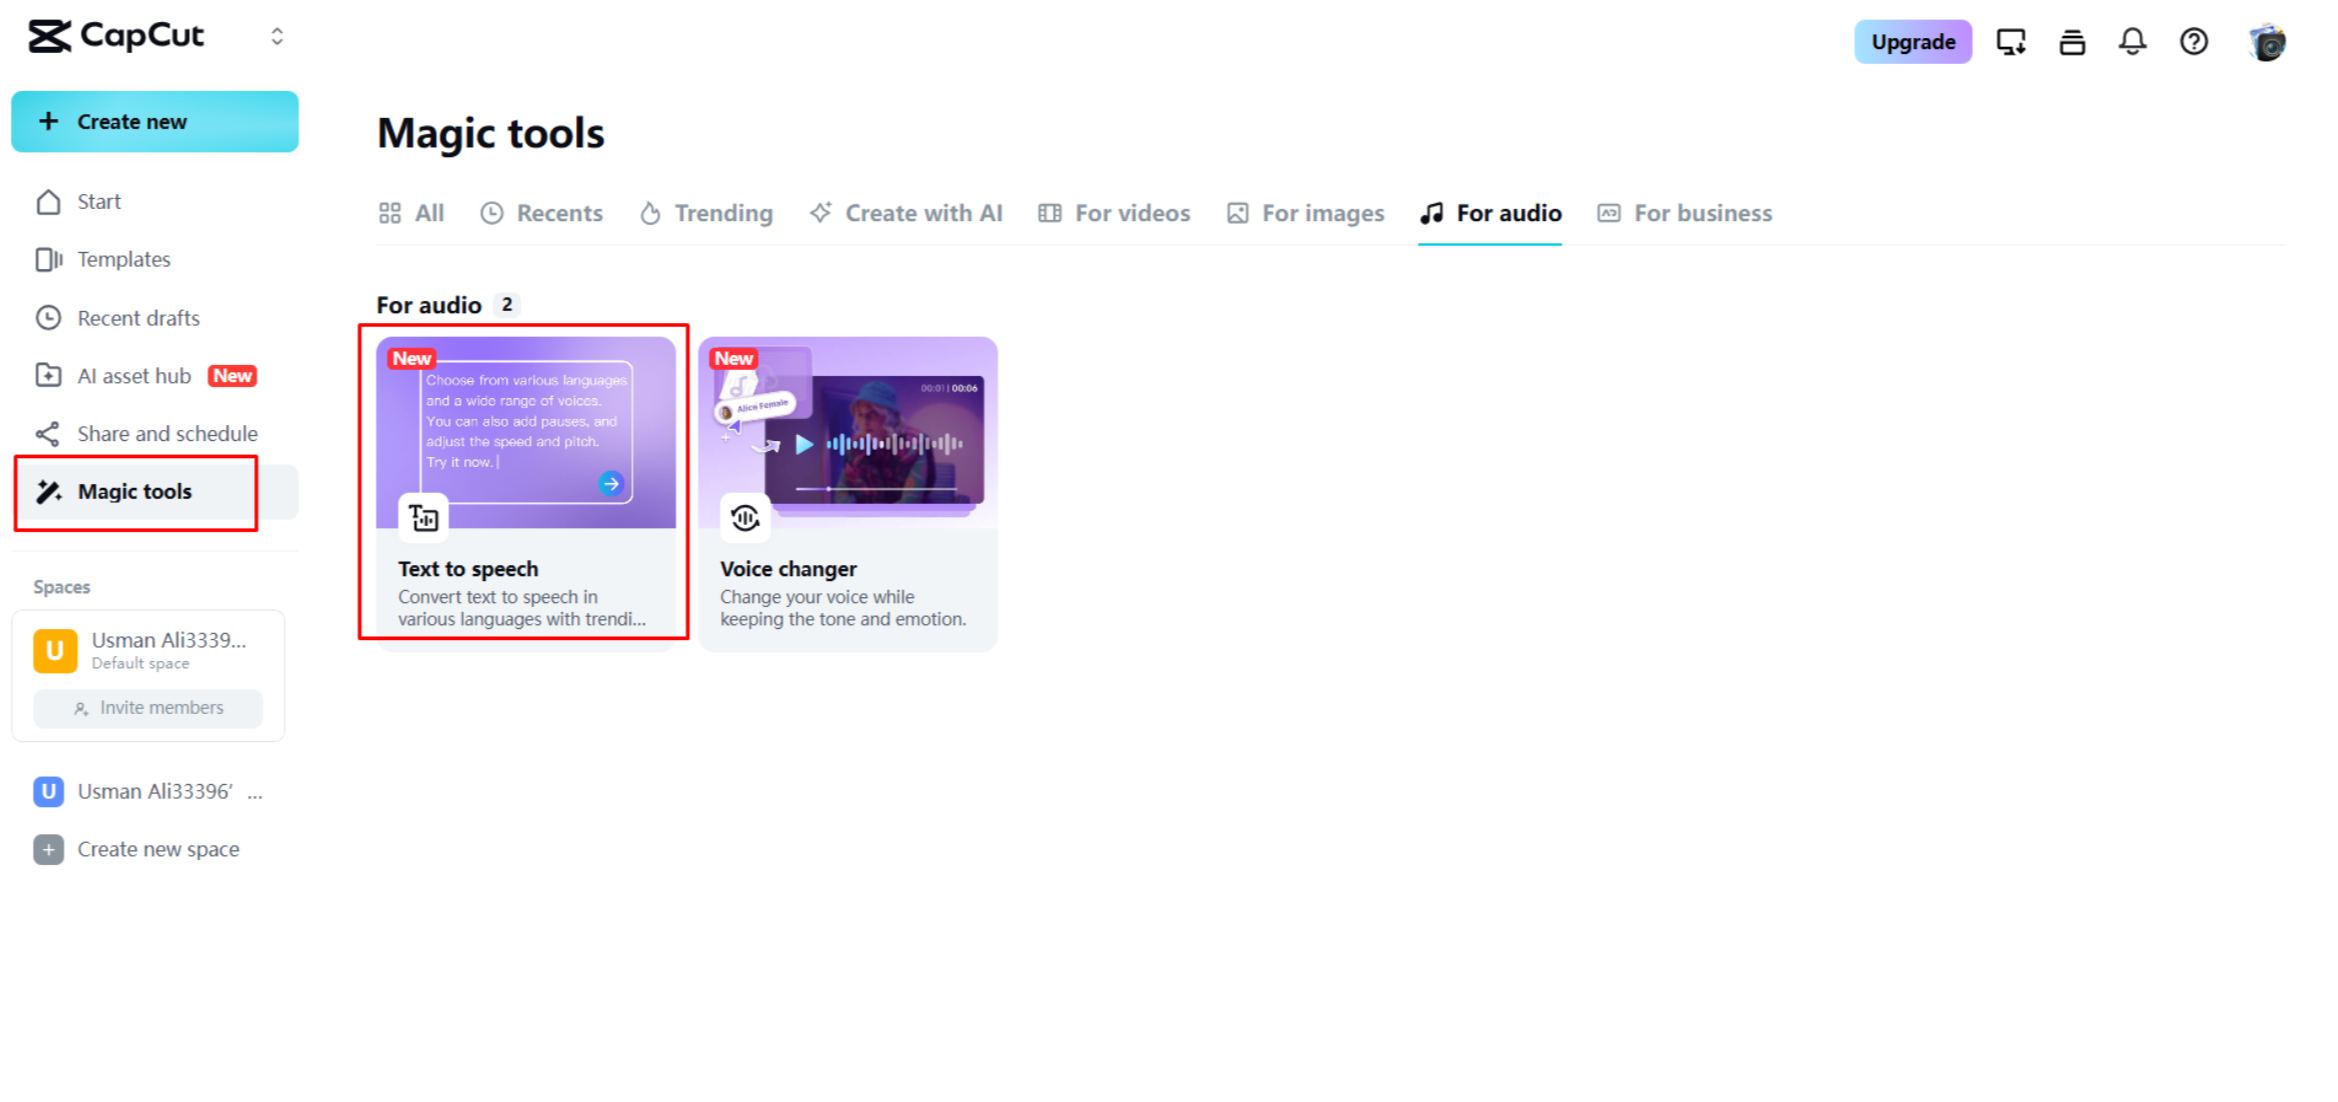
Task: Click the Text to speech tool icon
Action: (423, 517)
